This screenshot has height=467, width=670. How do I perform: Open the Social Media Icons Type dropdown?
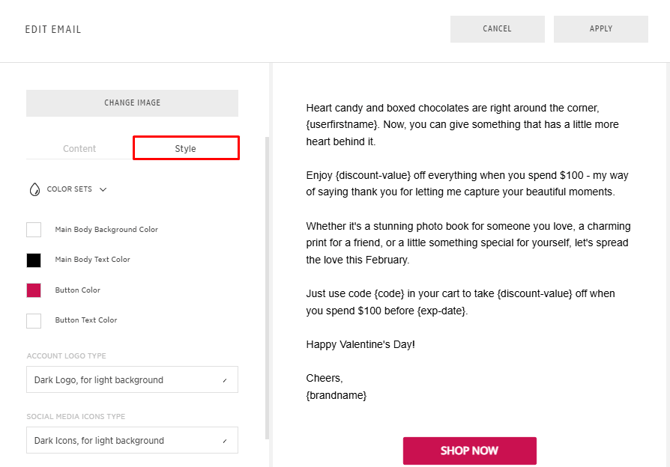[132, 440]
